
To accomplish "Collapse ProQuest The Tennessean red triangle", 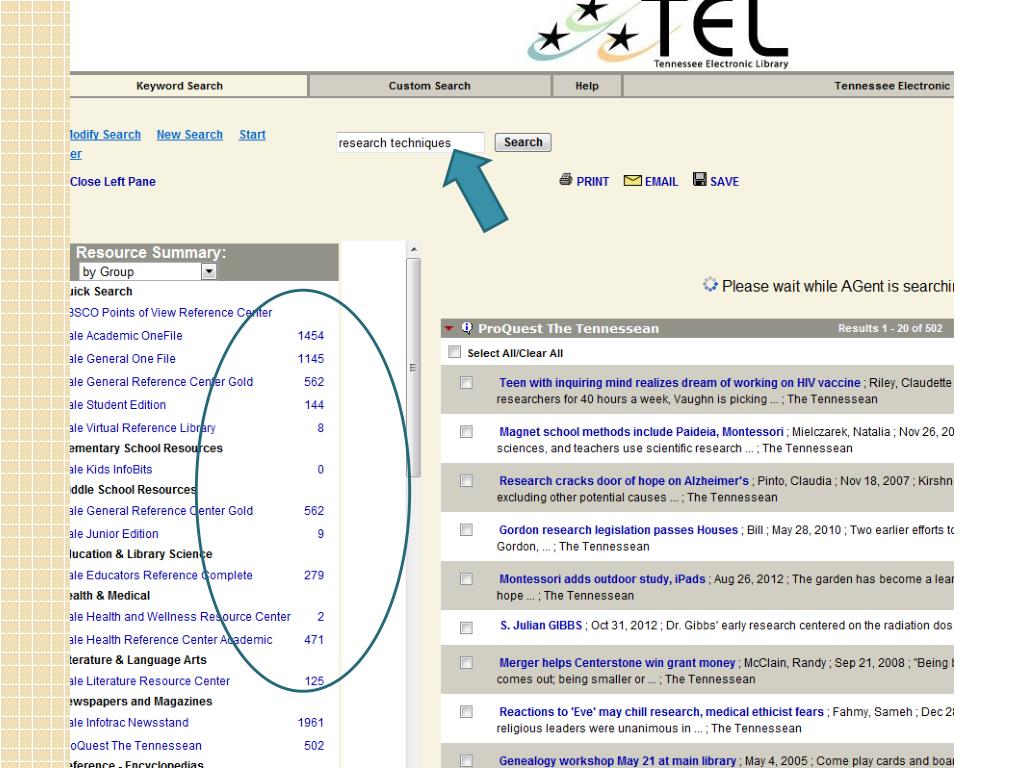I will pyautogui.click(x=449, y=328).
